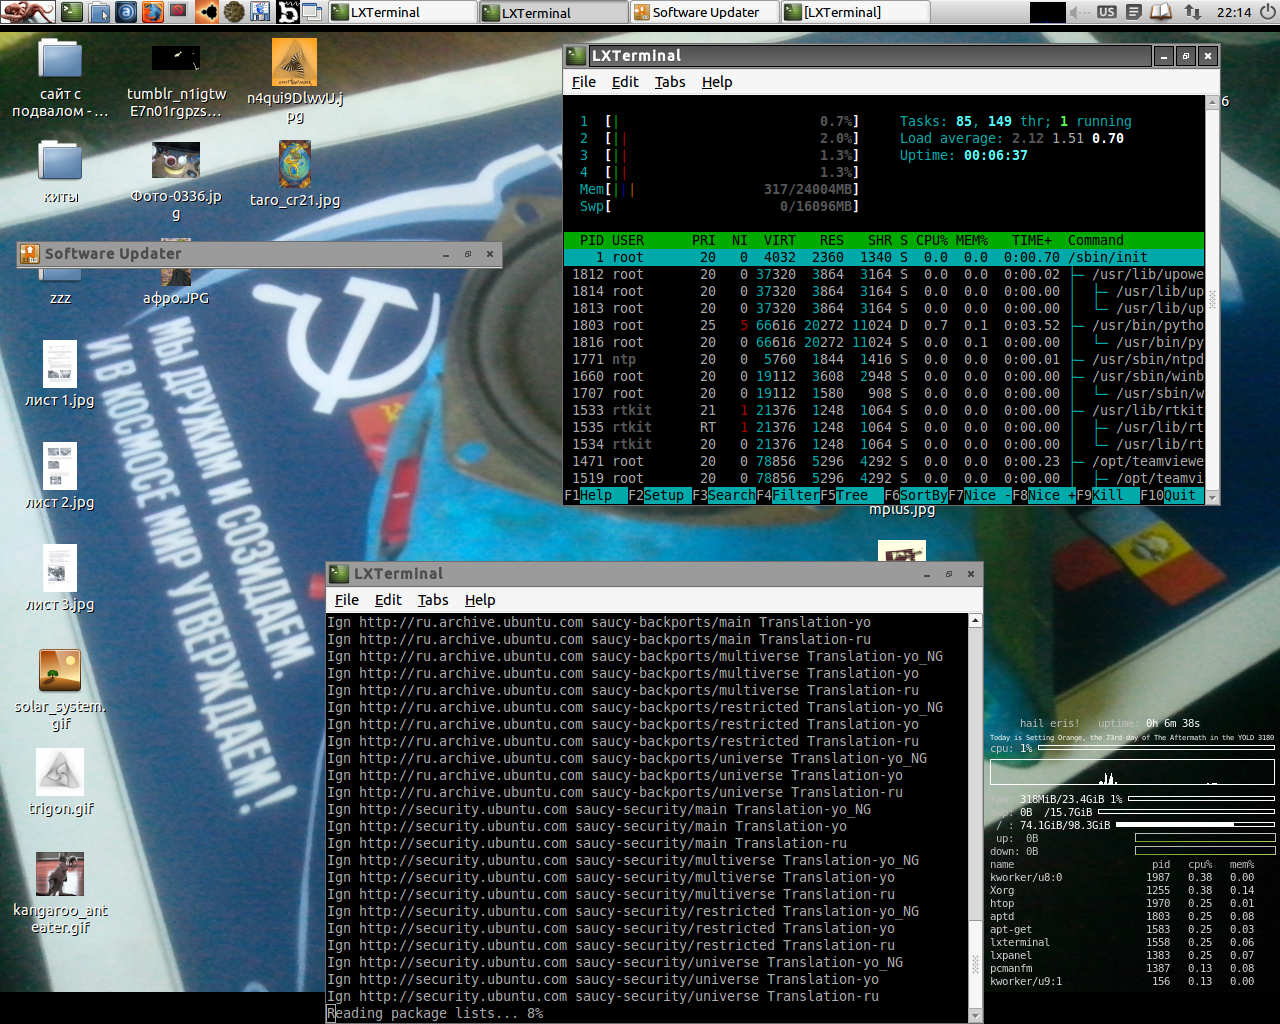Switch keyboard layout via US indicator
This screenshot has width=1280, height=1024.
[x=1106, y=12]
